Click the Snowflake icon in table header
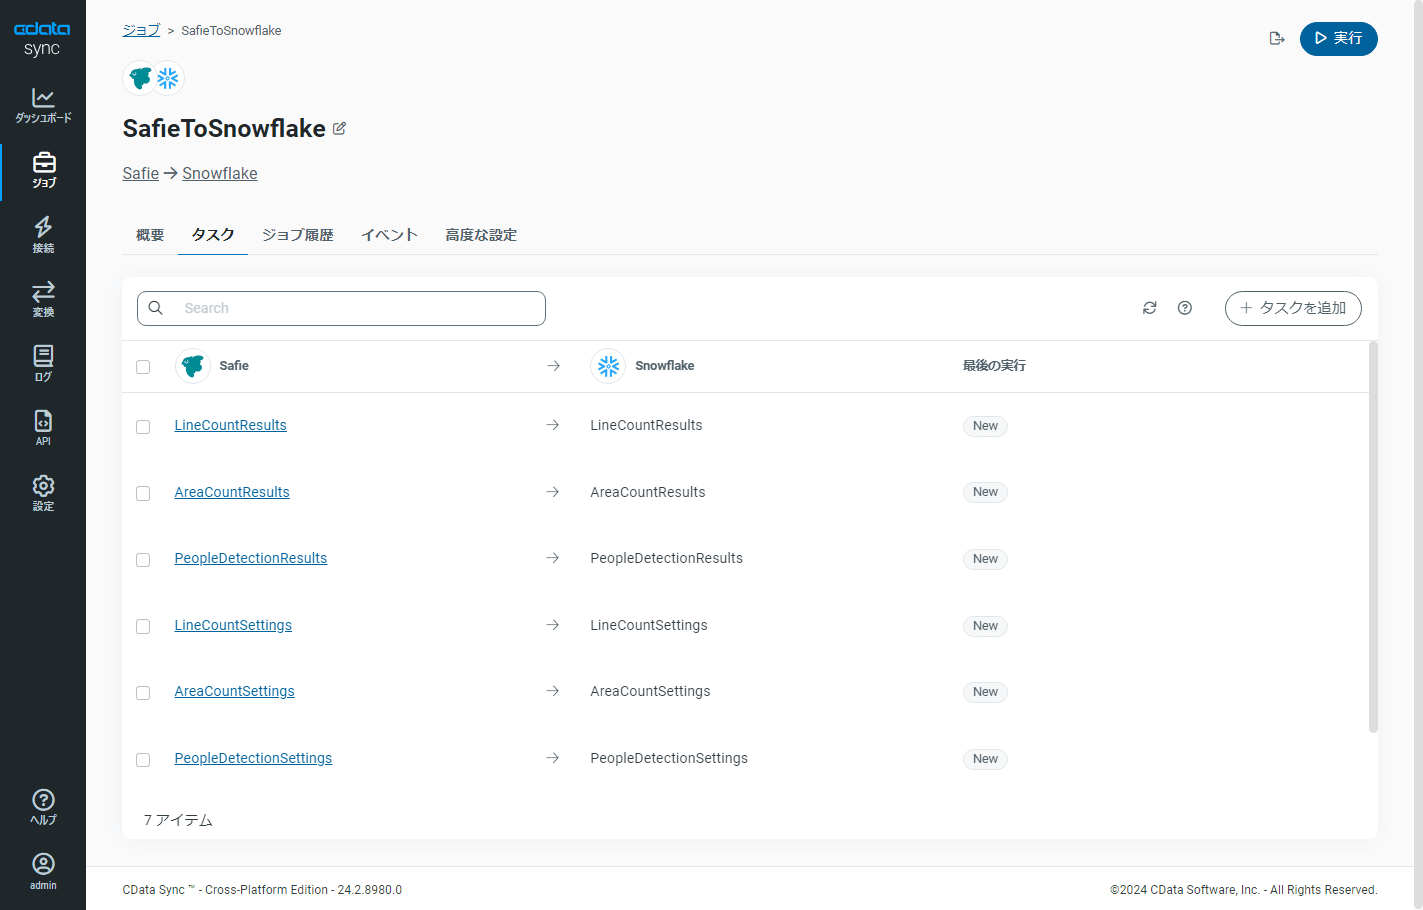 [608, 366]
